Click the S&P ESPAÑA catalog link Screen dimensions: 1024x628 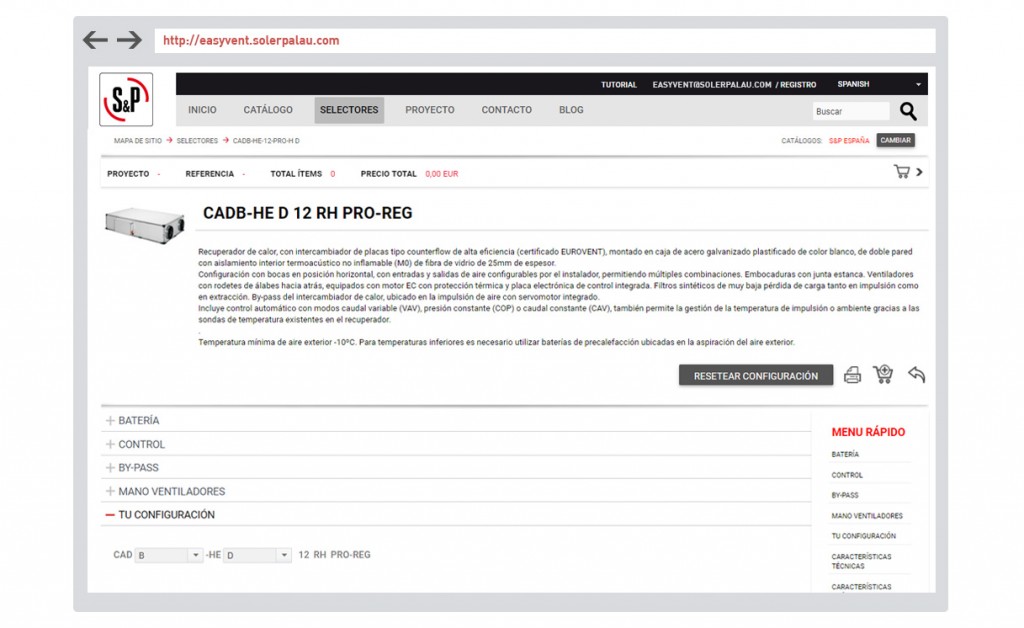coord(849,141)
